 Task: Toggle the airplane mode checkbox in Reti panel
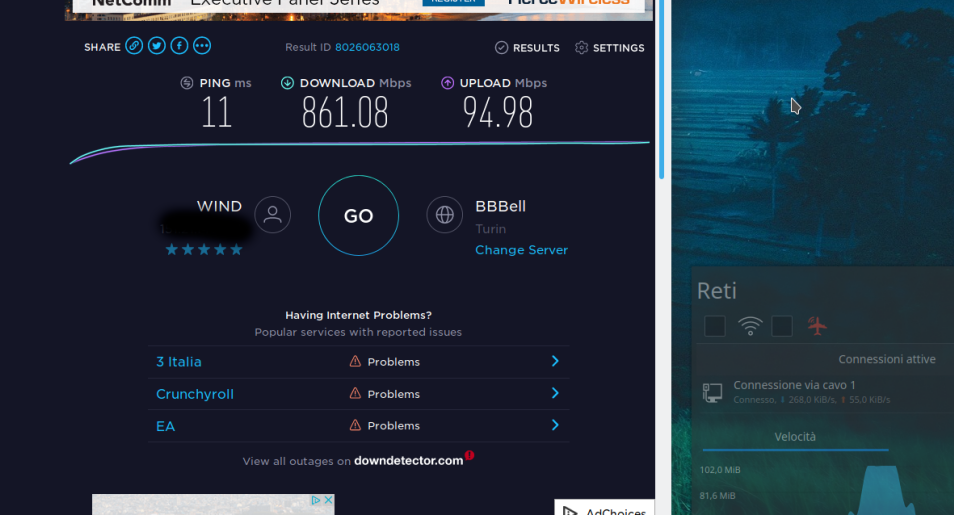coord(782,326)
